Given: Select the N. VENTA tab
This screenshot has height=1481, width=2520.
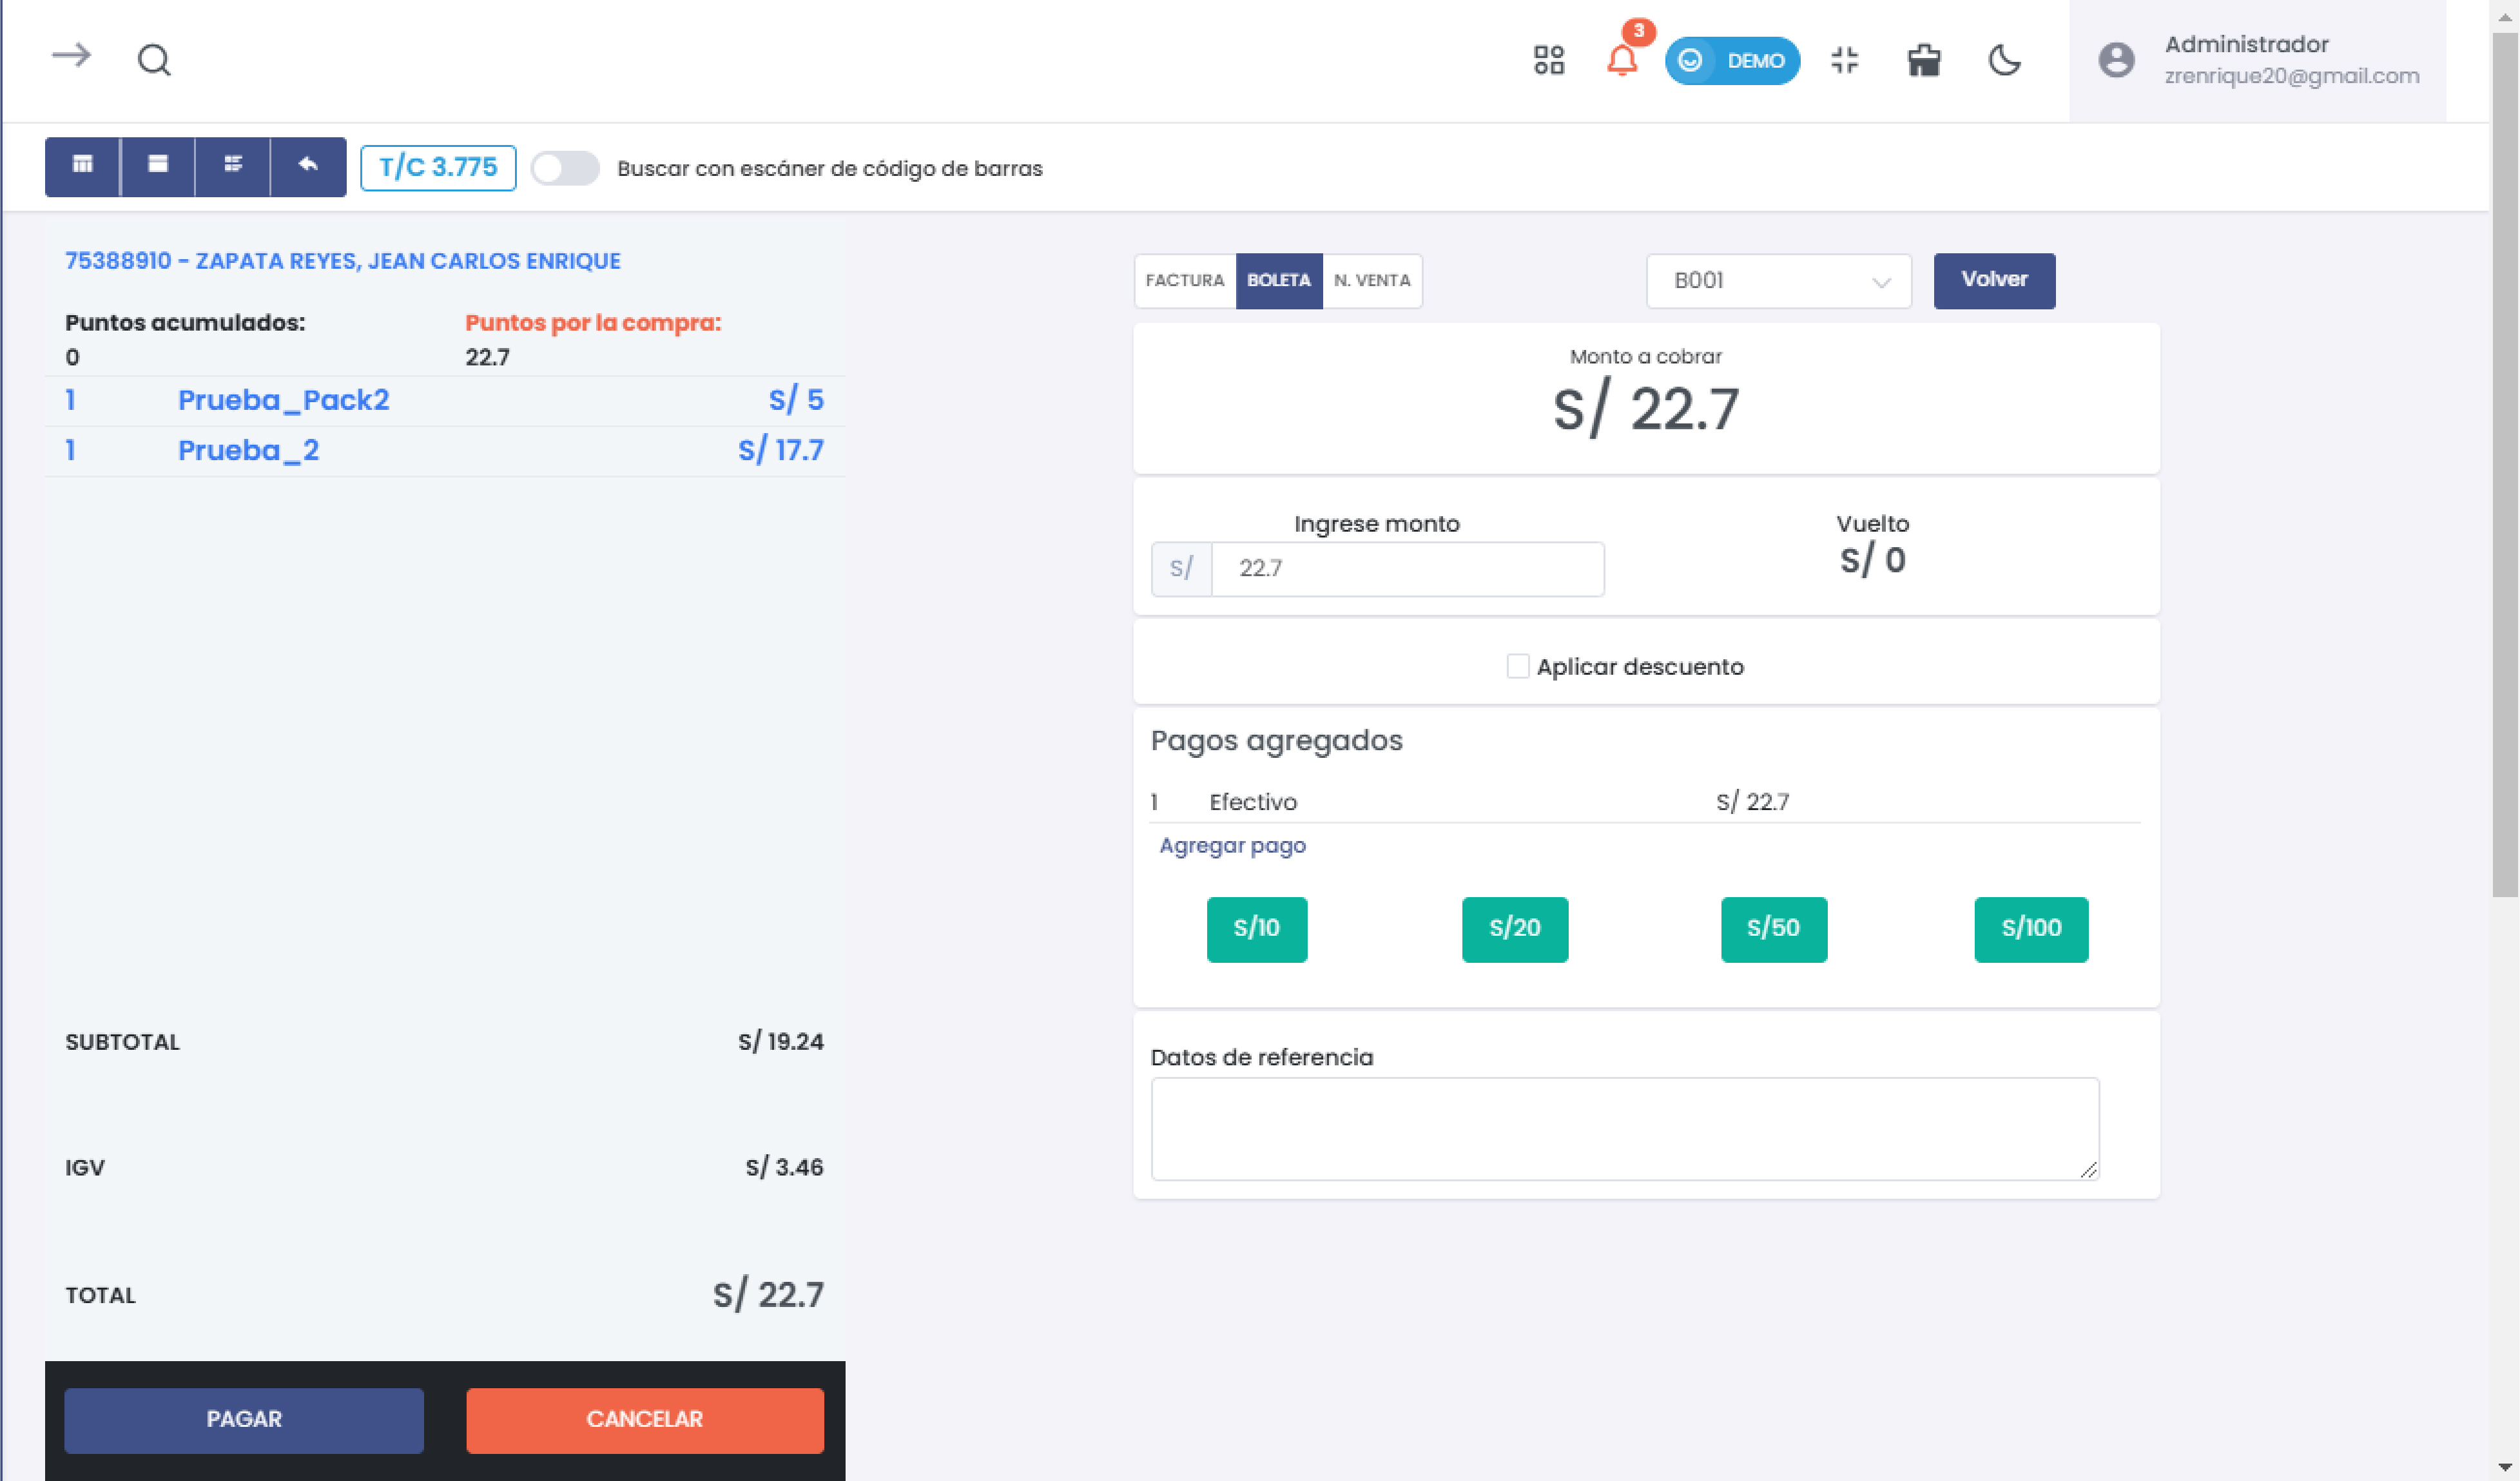Looking at the screenshot, I should point(1371,281).
